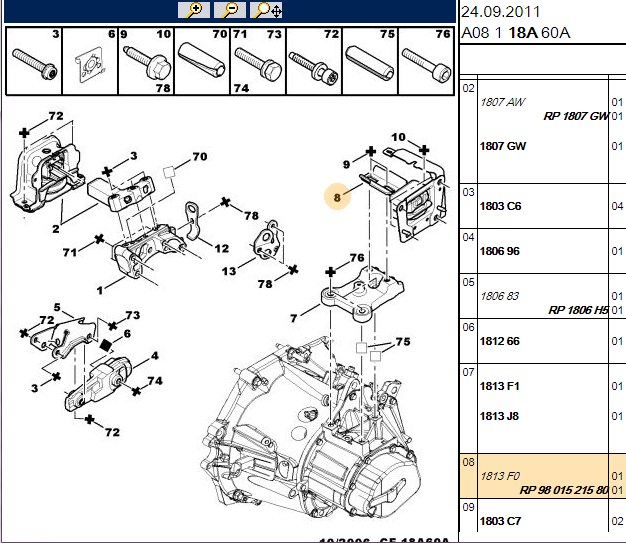Click row index 07 in parts list
This screenshot has width=626, height=543.
tap(468, 373)
